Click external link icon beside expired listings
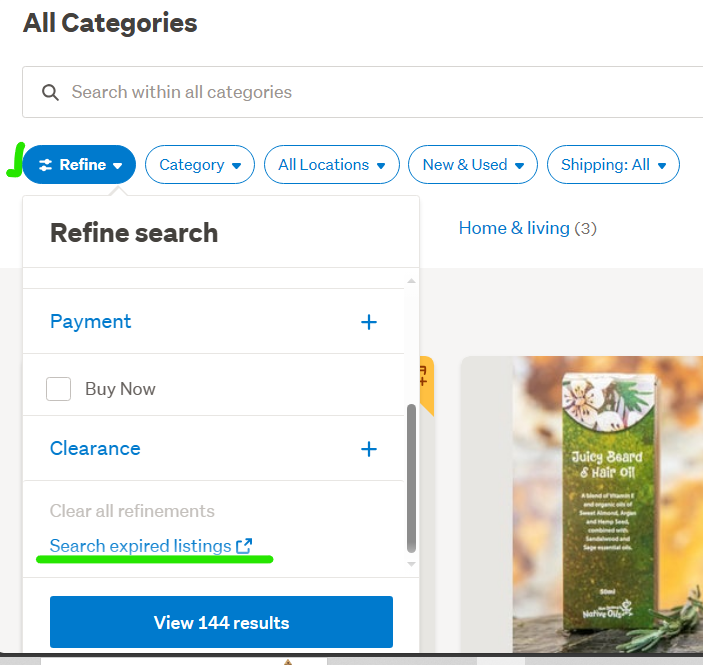Viewport: 703px width, 665px height. point(244,546)
